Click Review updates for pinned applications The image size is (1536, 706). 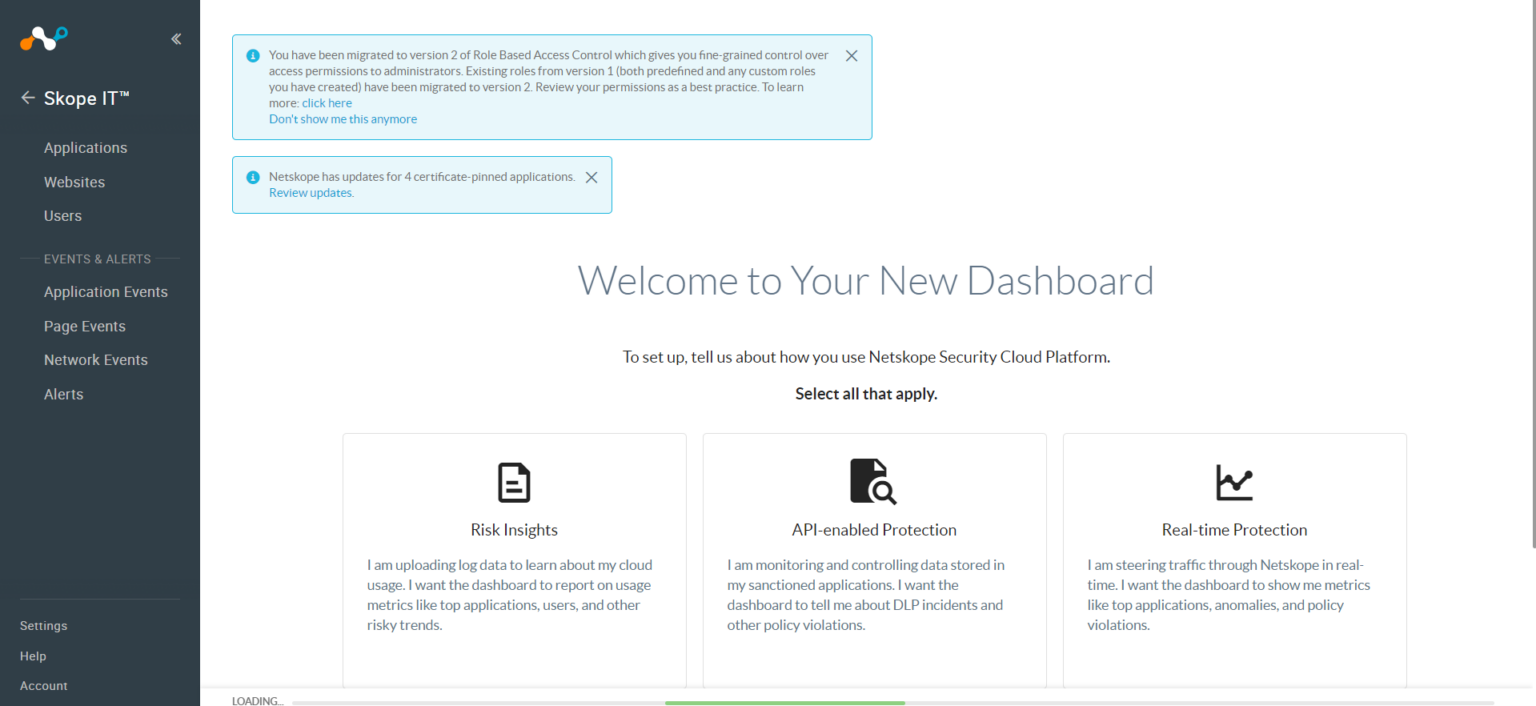[x=310, y=192]
